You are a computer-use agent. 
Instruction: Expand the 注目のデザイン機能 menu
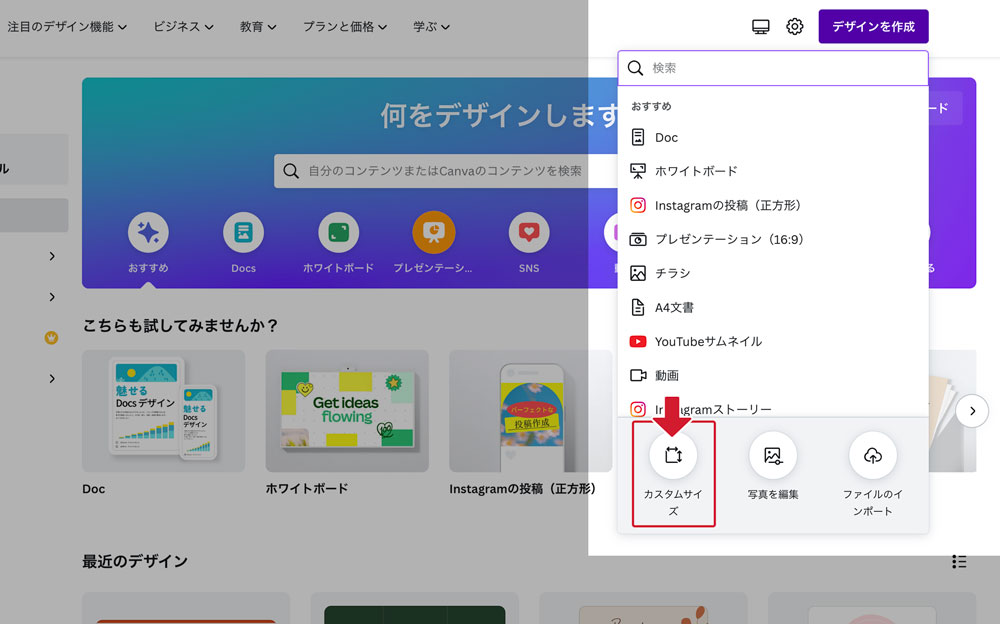coord(67,27)
